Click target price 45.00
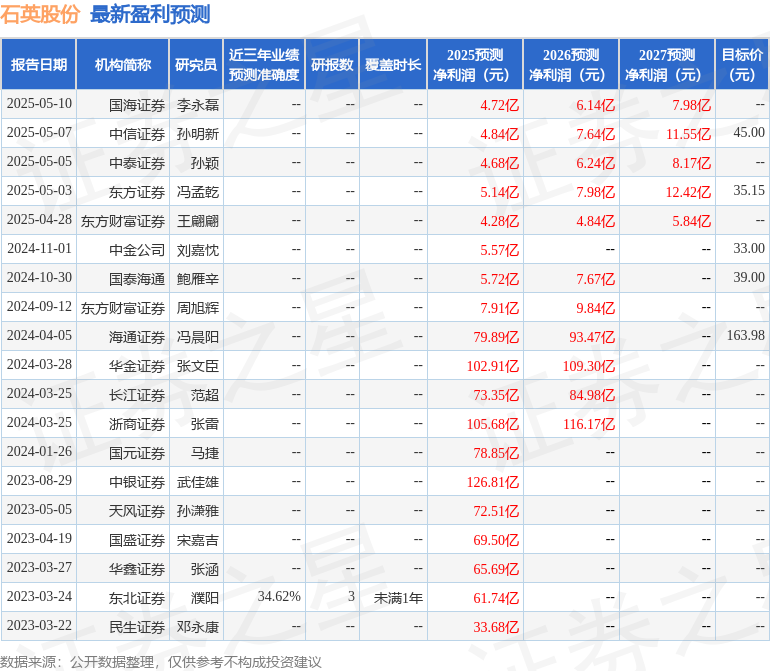The height and width of the screenshot is (671, 770). click(x=749, y=133)
